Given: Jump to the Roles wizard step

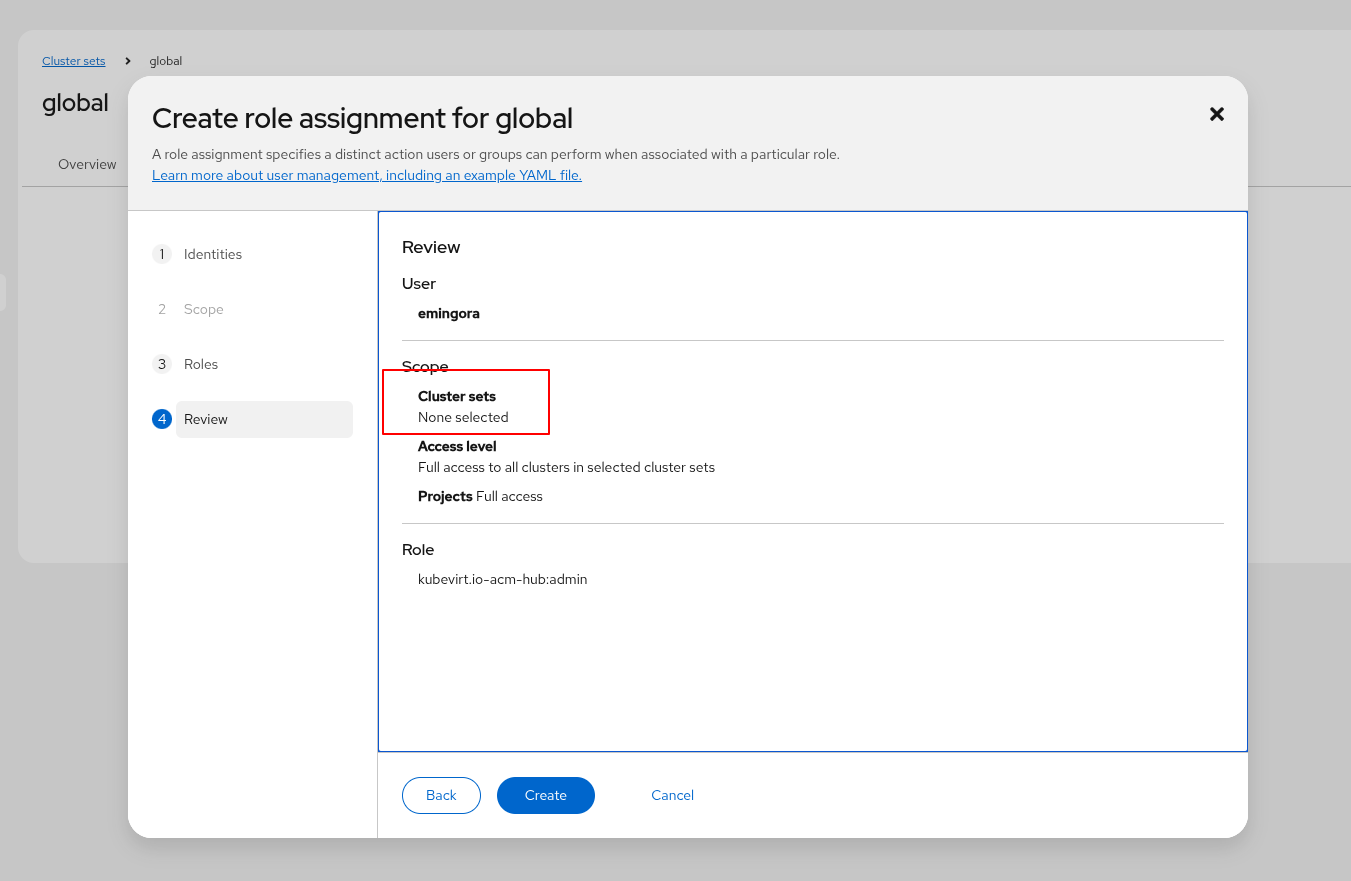Looking at the screenshot, I should click(201, 364).
